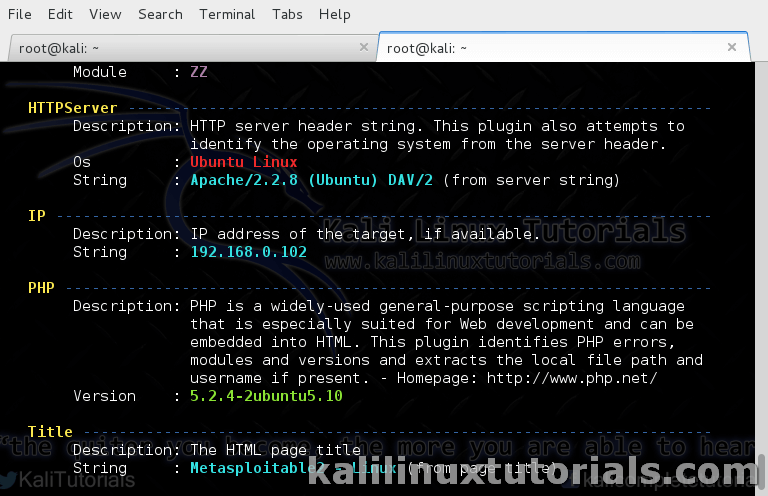Open the Tabs menu
This screenshot has height=496, width=768.
coord(287,14)
